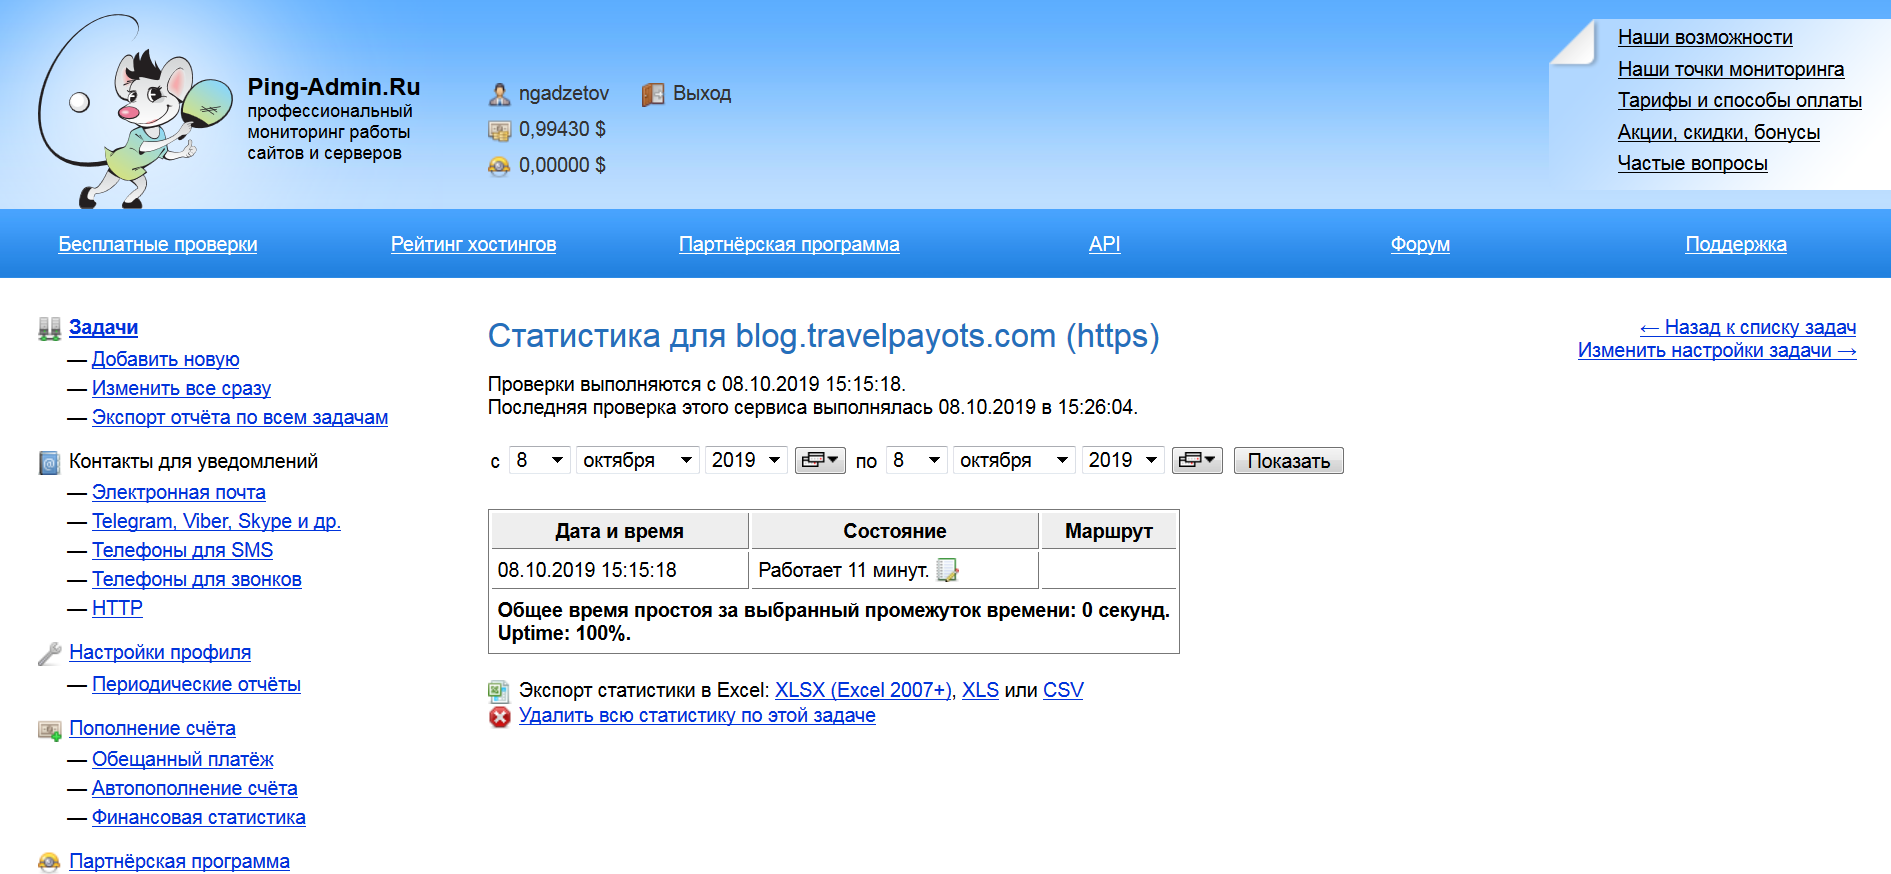Click the Состояние column header
1891x874 pixels.
click(895, 531)
